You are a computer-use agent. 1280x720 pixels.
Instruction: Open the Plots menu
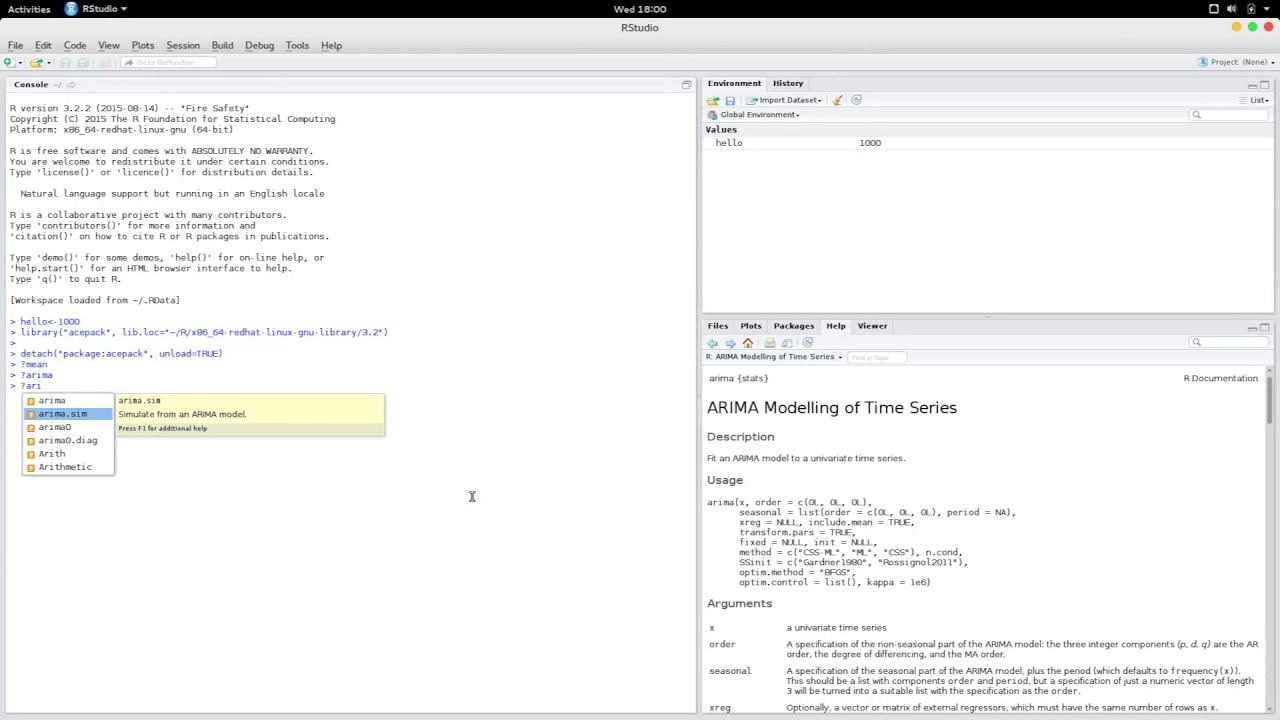[143, 45]
